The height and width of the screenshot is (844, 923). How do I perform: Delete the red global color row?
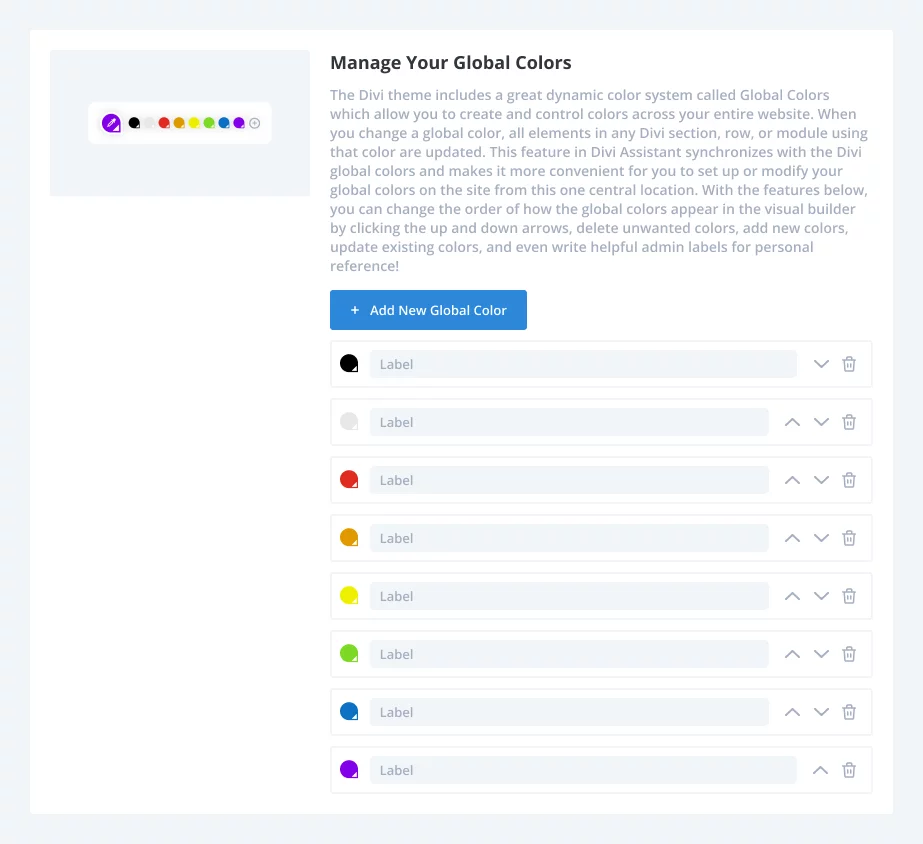(x=849, y=480)
